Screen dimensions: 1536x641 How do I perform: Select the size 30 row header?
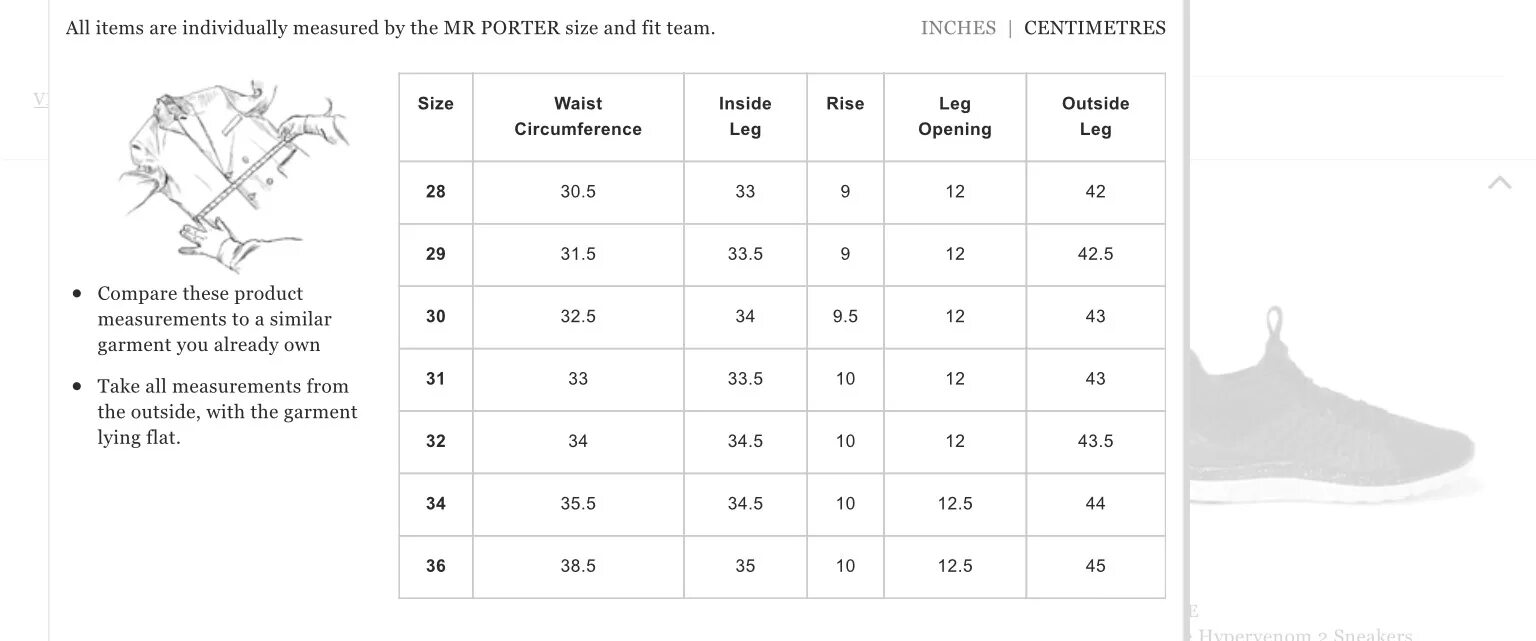[x=436, y=317]
